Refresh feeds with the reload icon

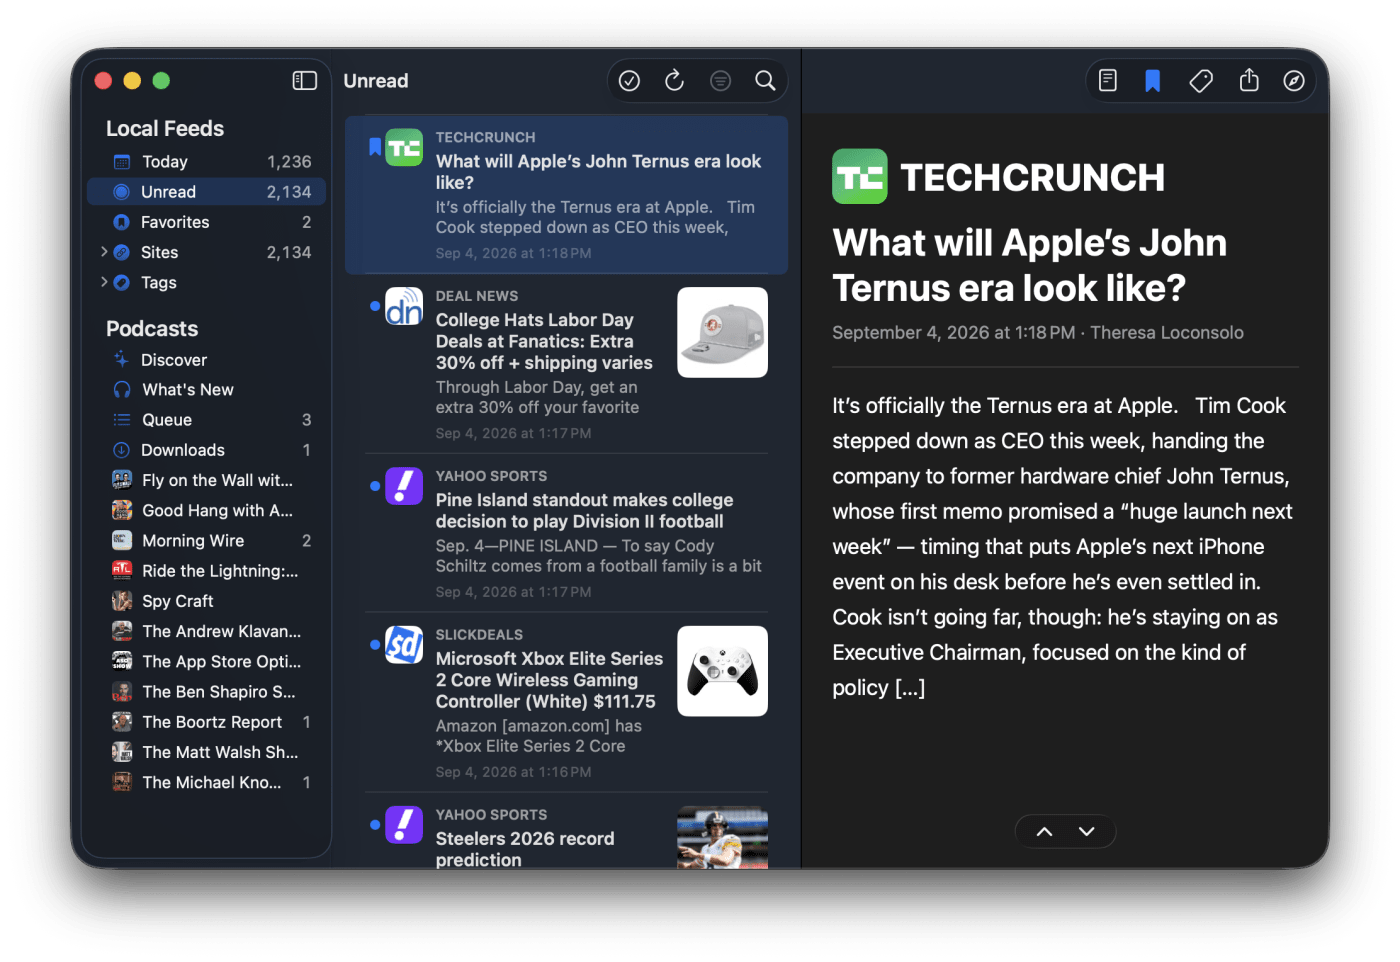tap(675, 81)
